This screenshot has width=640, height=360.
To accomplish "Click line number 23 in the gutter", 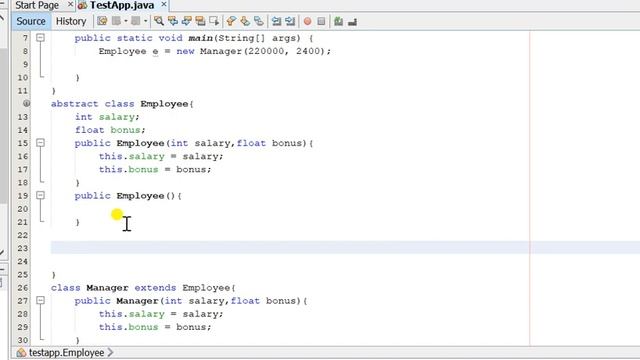I will 22,248.
